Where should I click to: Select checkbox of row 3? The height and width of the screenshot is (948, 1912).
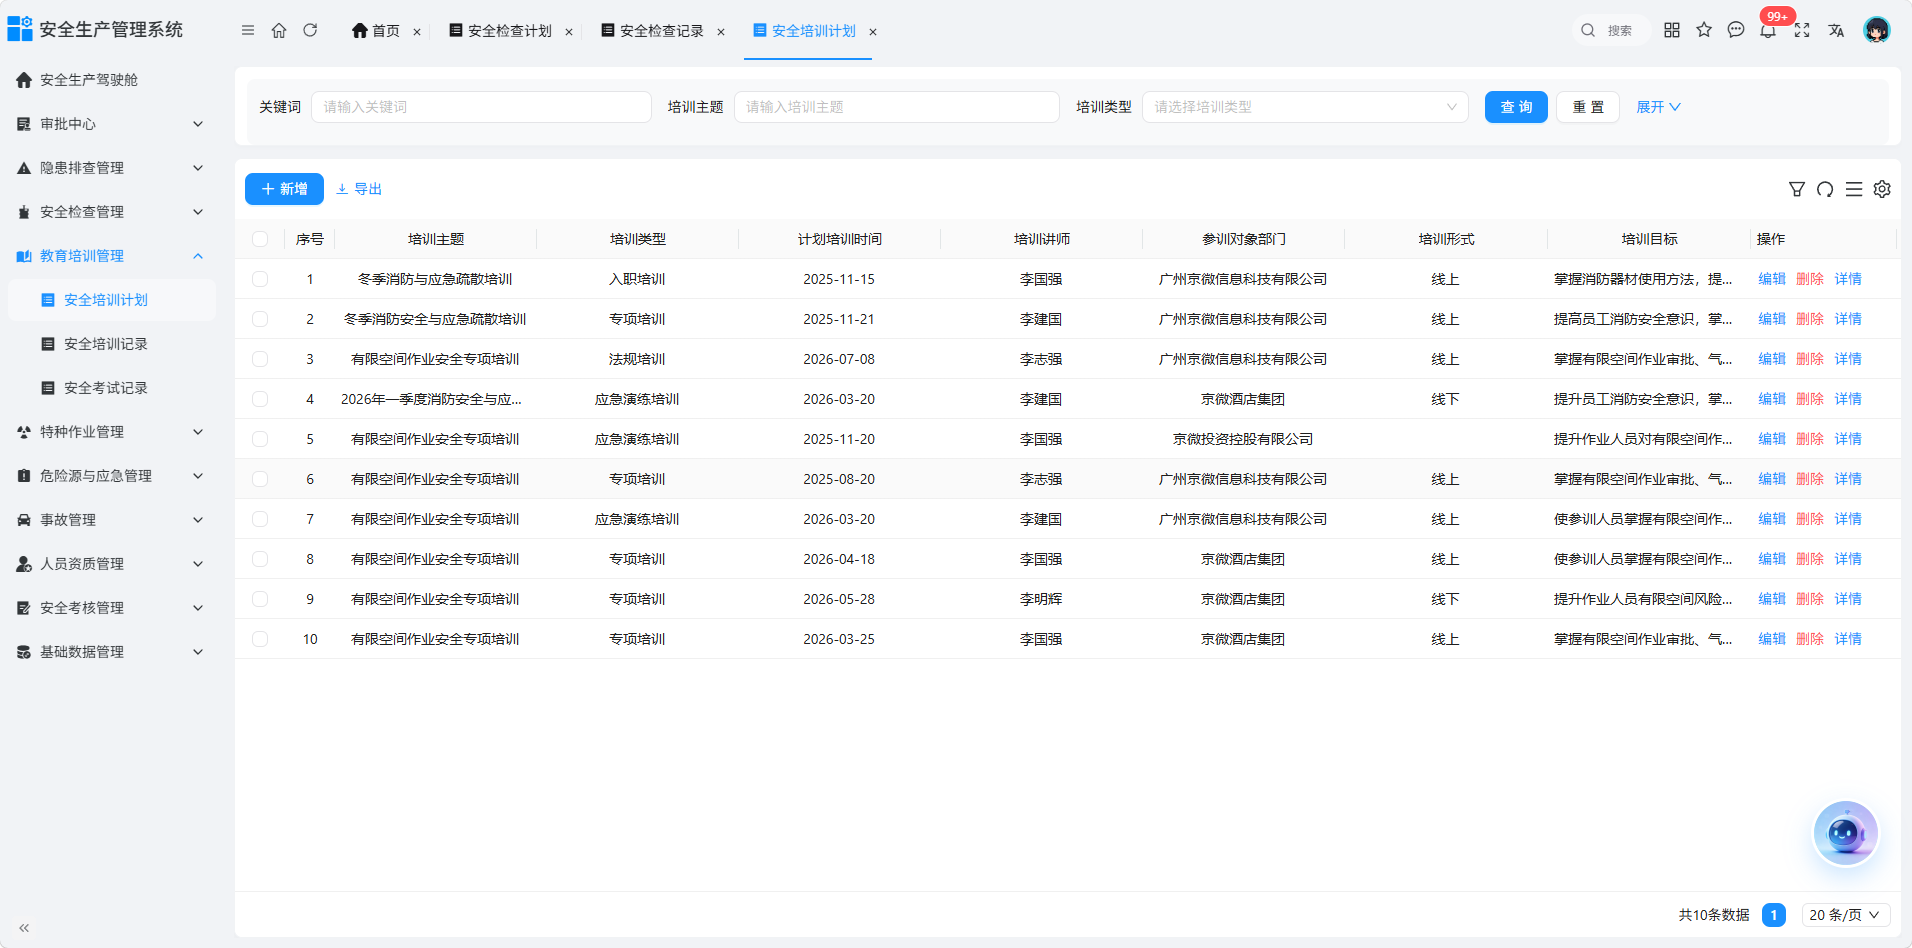pyautogui.click(x=260, y=359)
